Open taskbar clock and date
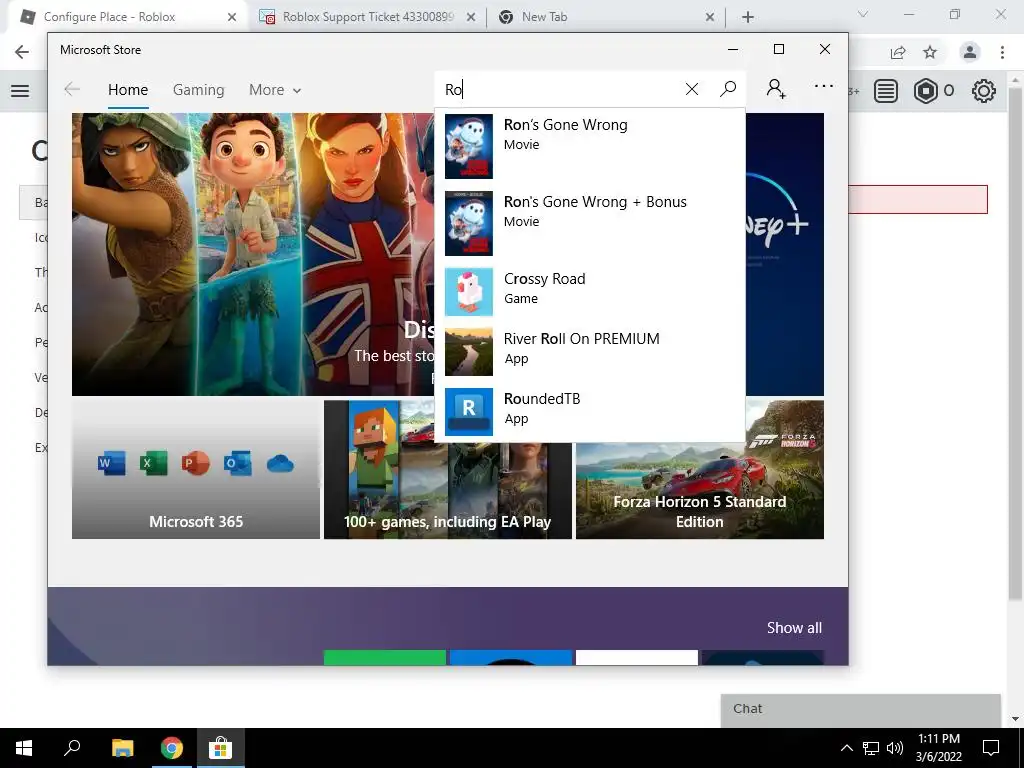 tap(939, 748)
